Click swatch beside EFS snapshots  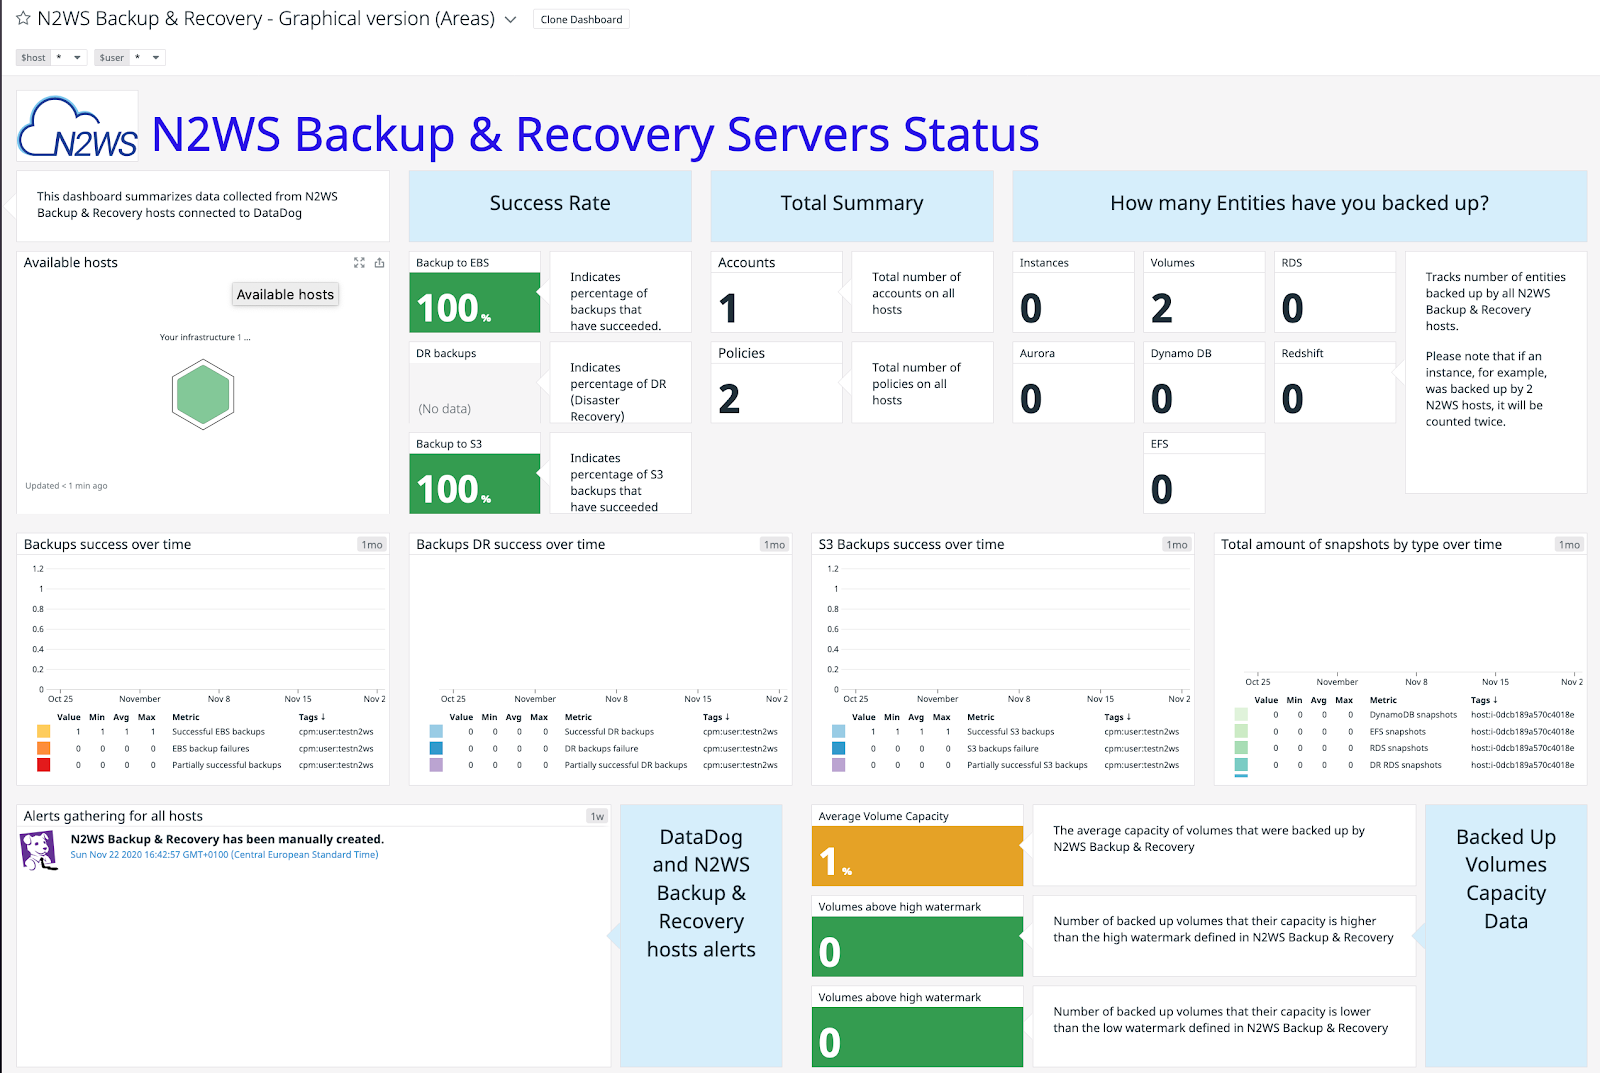coord(1241,732)
